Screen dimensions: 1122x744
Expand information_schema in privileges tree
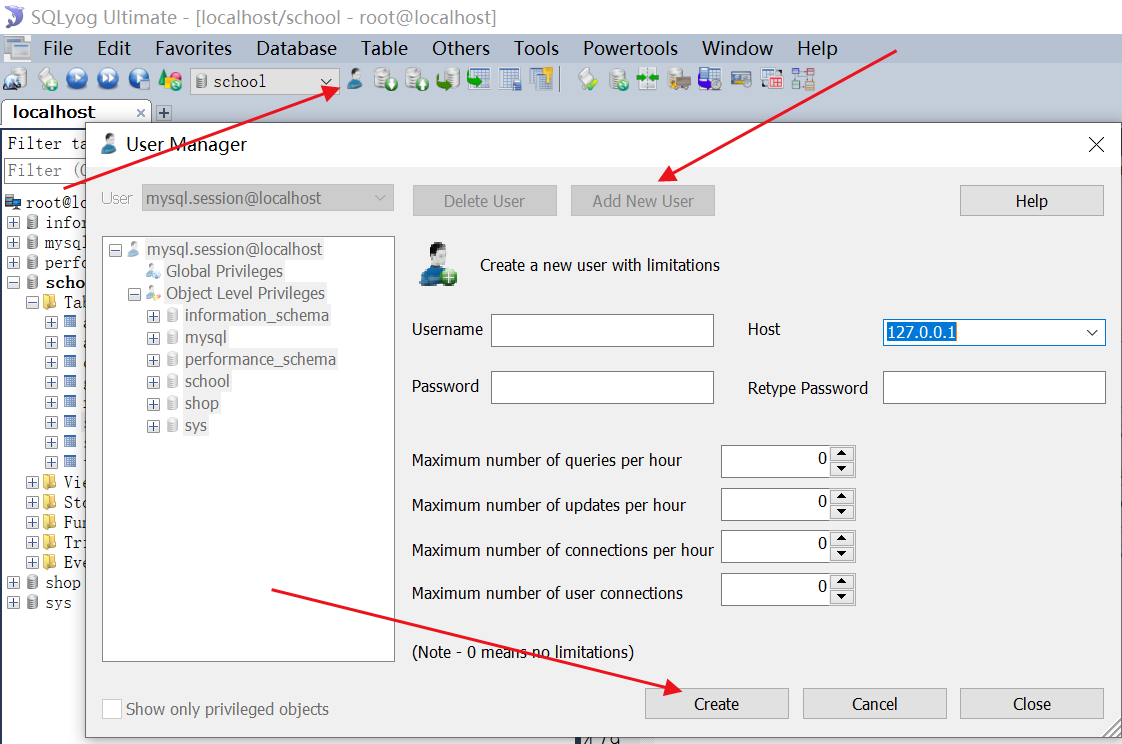[153, 316]
